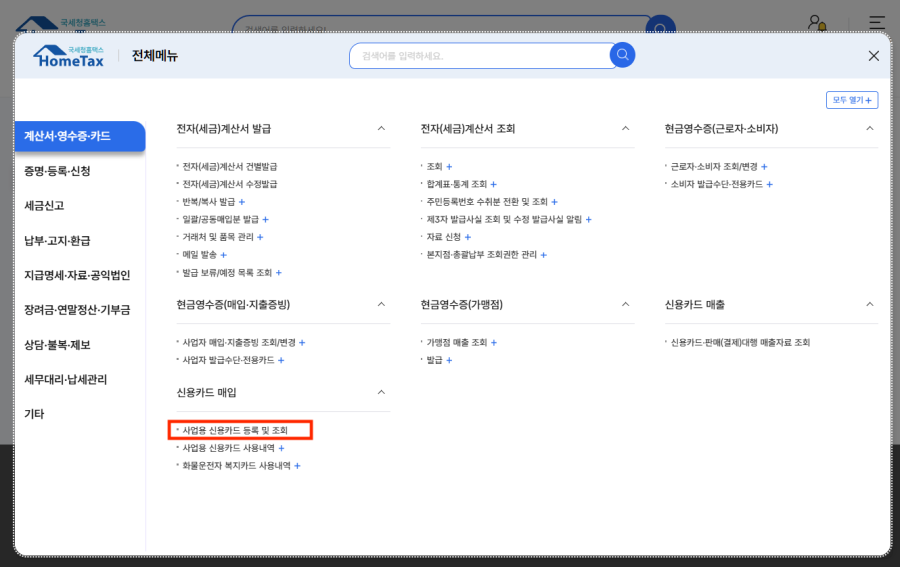900x567 pixels.
Task: Open the 증명·등록·신청 menu category
Action: (x=57, y=171)
